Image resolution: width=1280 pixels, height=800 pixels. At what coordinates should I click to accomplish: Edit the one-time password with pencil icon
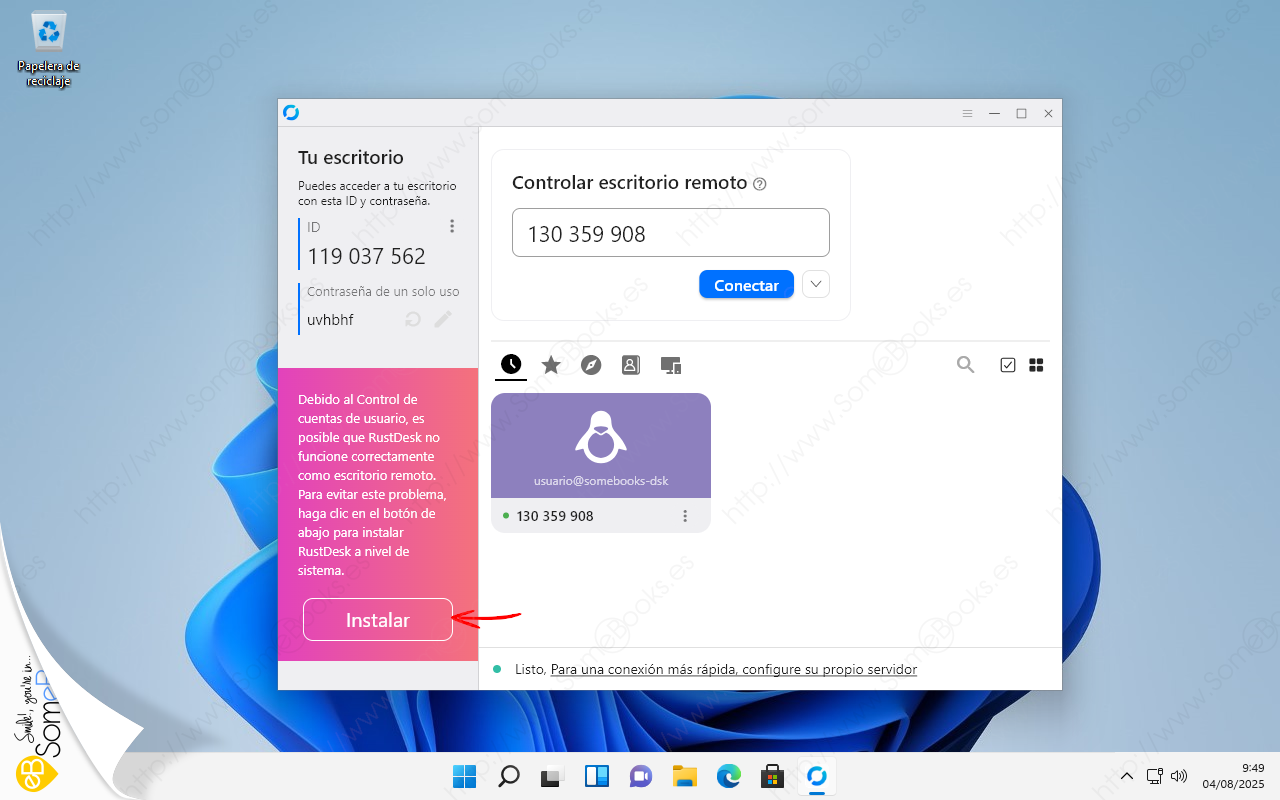tap(443, 320)
